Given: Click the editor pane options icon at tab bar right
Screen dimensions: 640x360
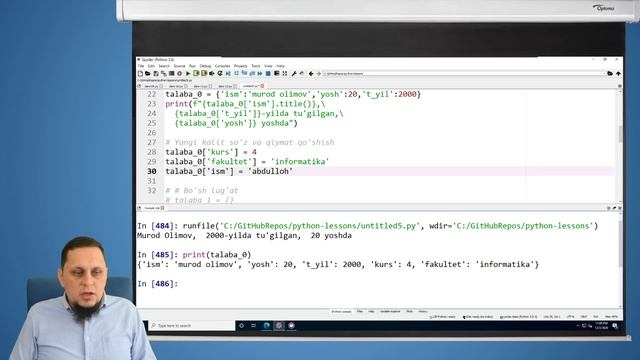Looking at the screenshot, I should [620, 86].
